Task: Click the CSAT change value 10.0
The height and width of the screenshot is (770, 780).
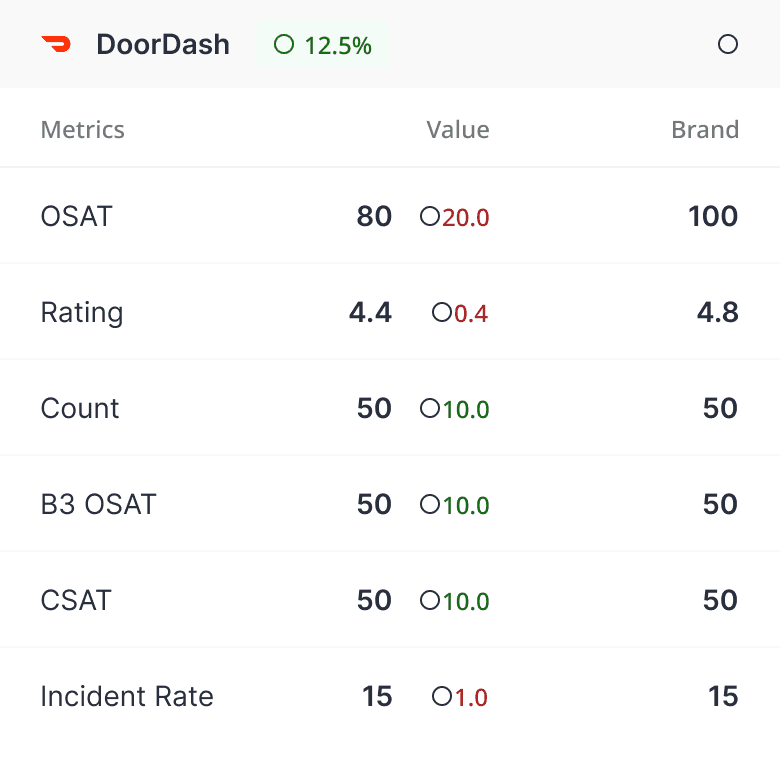Action: click(x=466, y=602)
